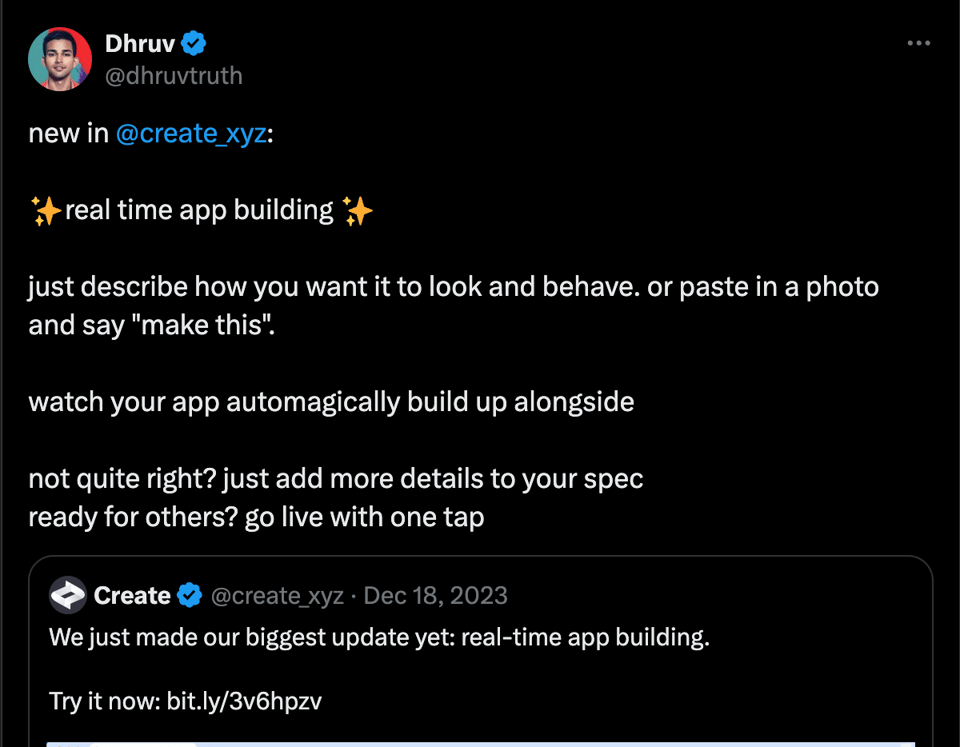Open the bit.ly/3v6hpzv link
The image size is (960, 747).
pyautogui.click(x=244, y=701)
